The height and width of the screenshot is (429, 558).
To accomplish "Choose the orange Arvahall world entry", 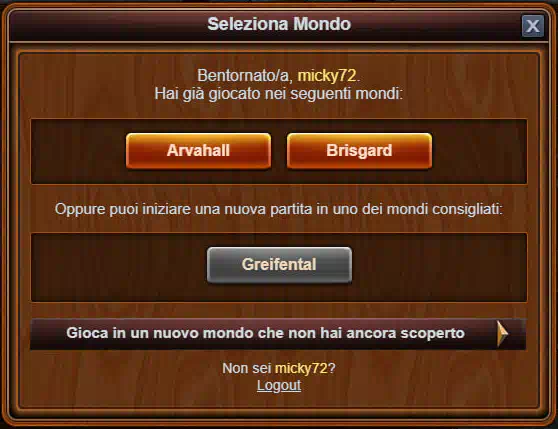I will tap(198, 150).
